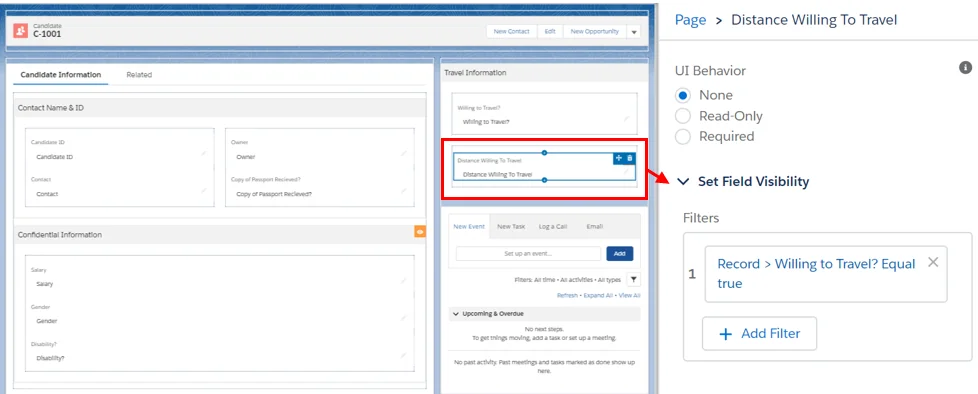Click the pencil icon on Willing to Travel? field

(626, 118)
